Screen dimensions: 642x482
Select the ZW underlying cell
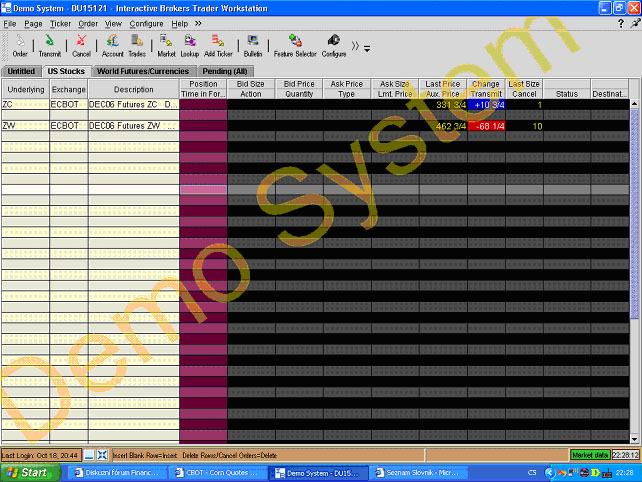point(25,126)
